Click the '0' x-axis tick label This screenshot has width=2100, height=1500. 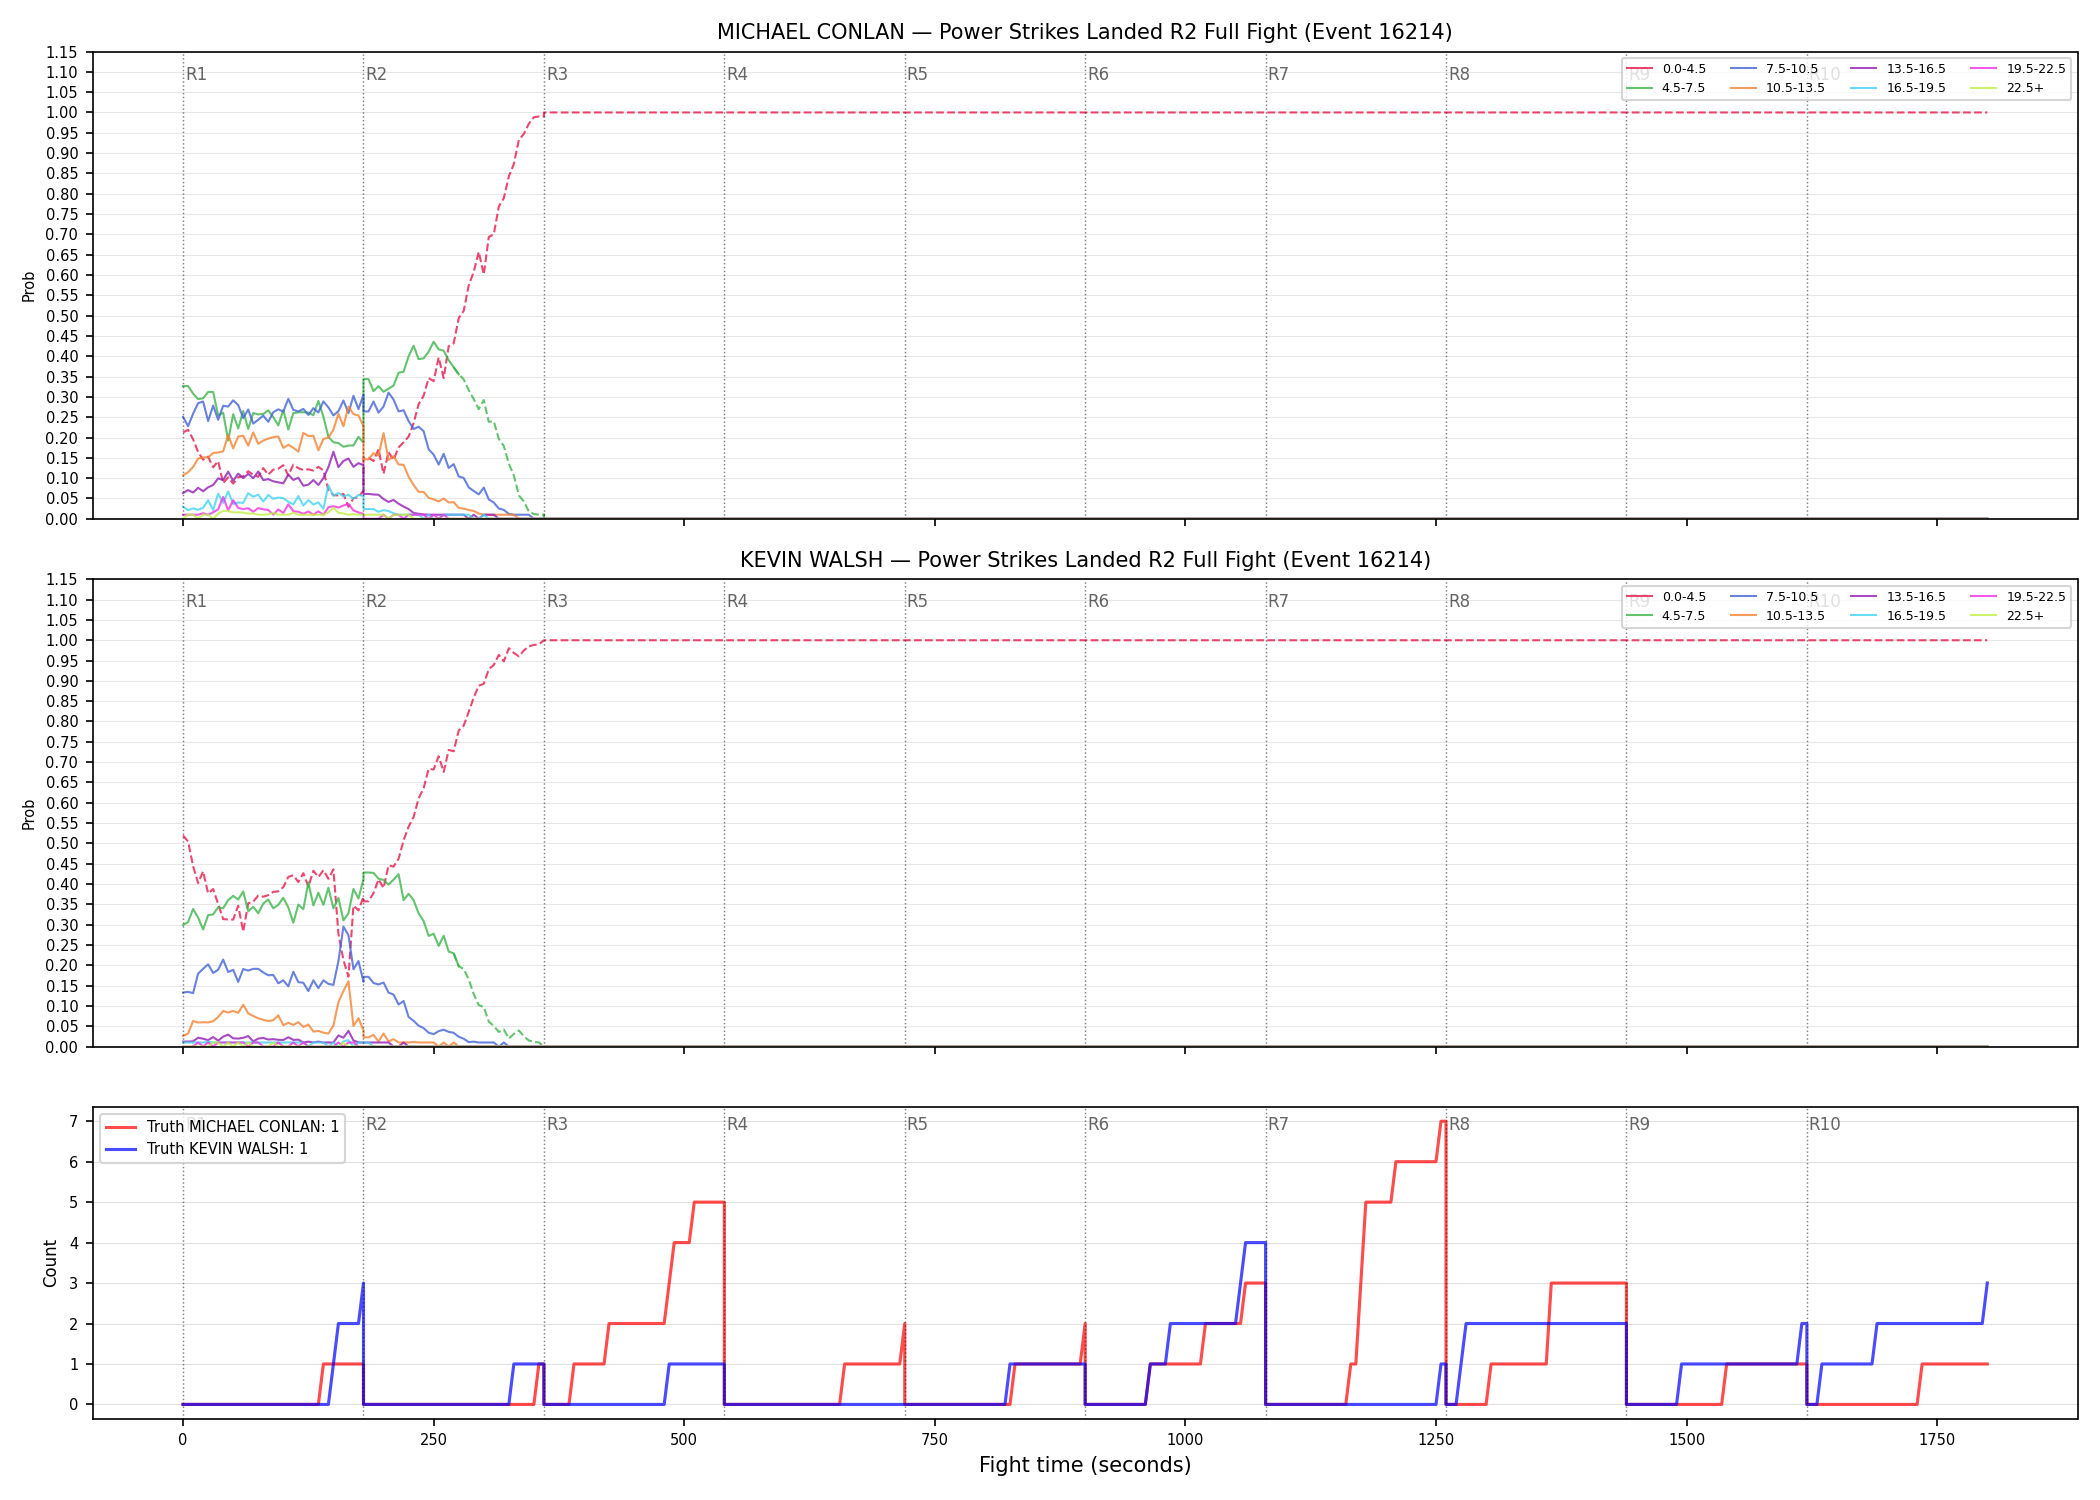(182, 1440)
